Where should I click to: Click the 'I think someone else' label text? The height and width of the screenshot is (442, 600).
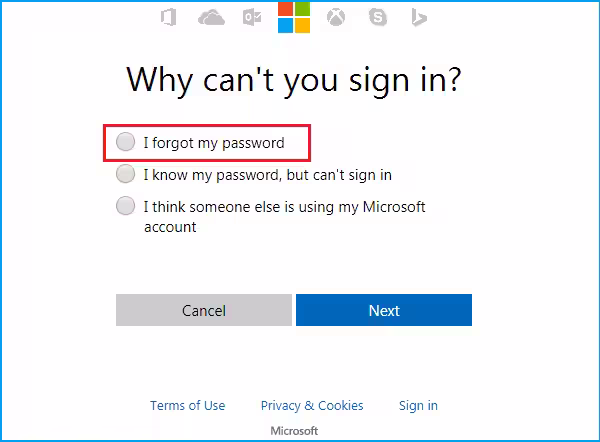tap(284, 207)
